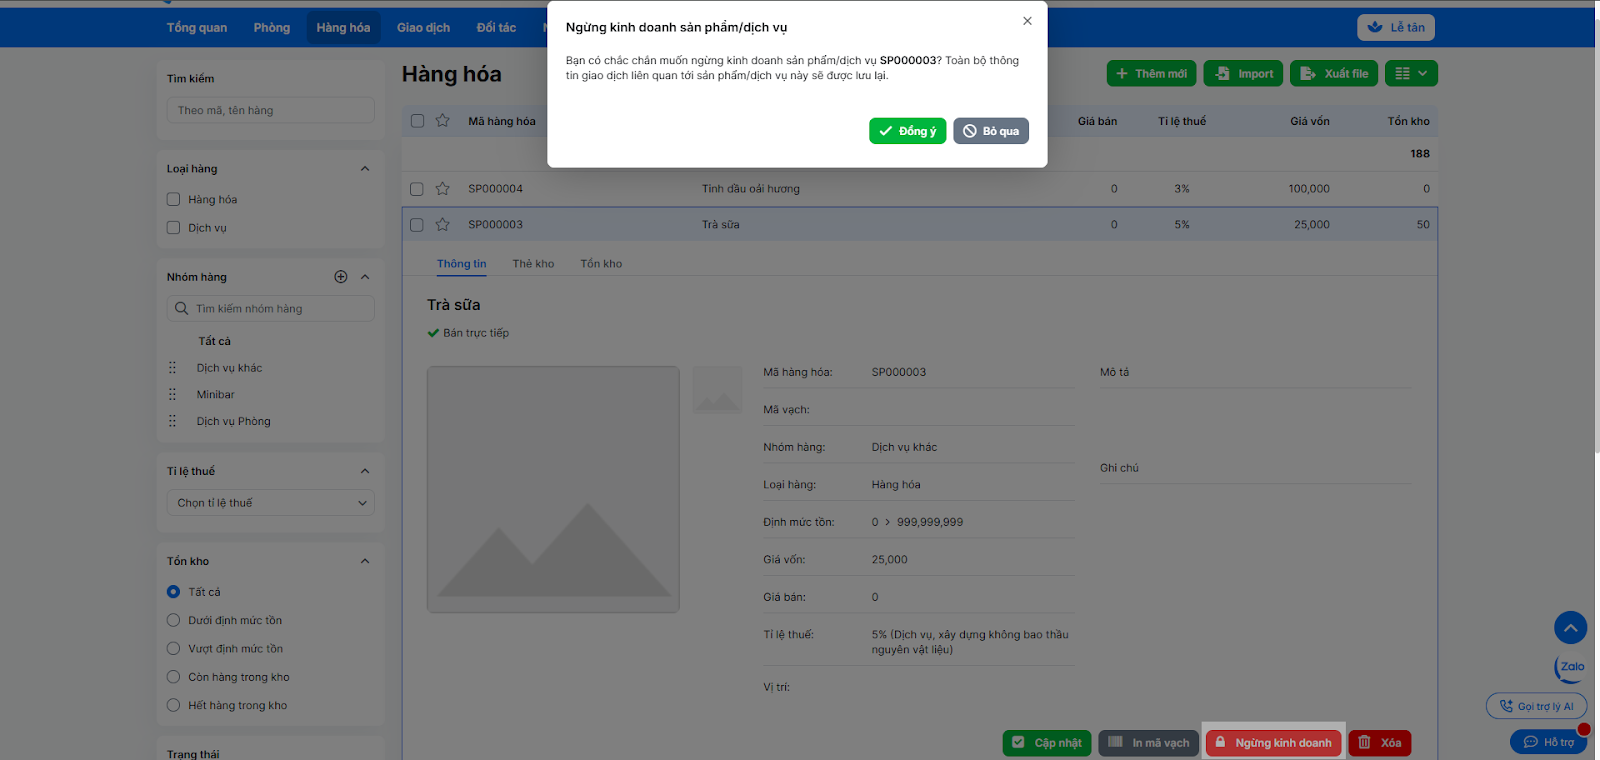Star the SP000004 product row

tap(442, 188)
